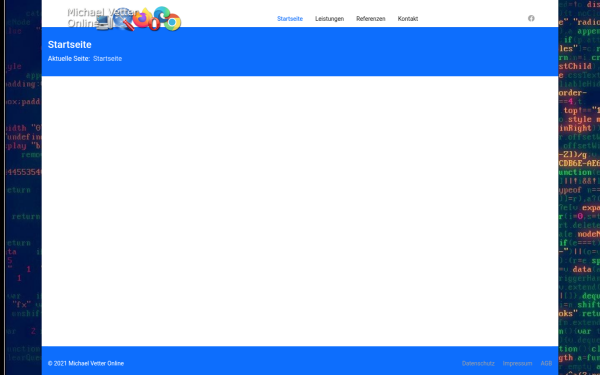This screenshot has width=600, height=375.
Task: Click the Chrome icon in the logo
Action: (x=173, y=23)
